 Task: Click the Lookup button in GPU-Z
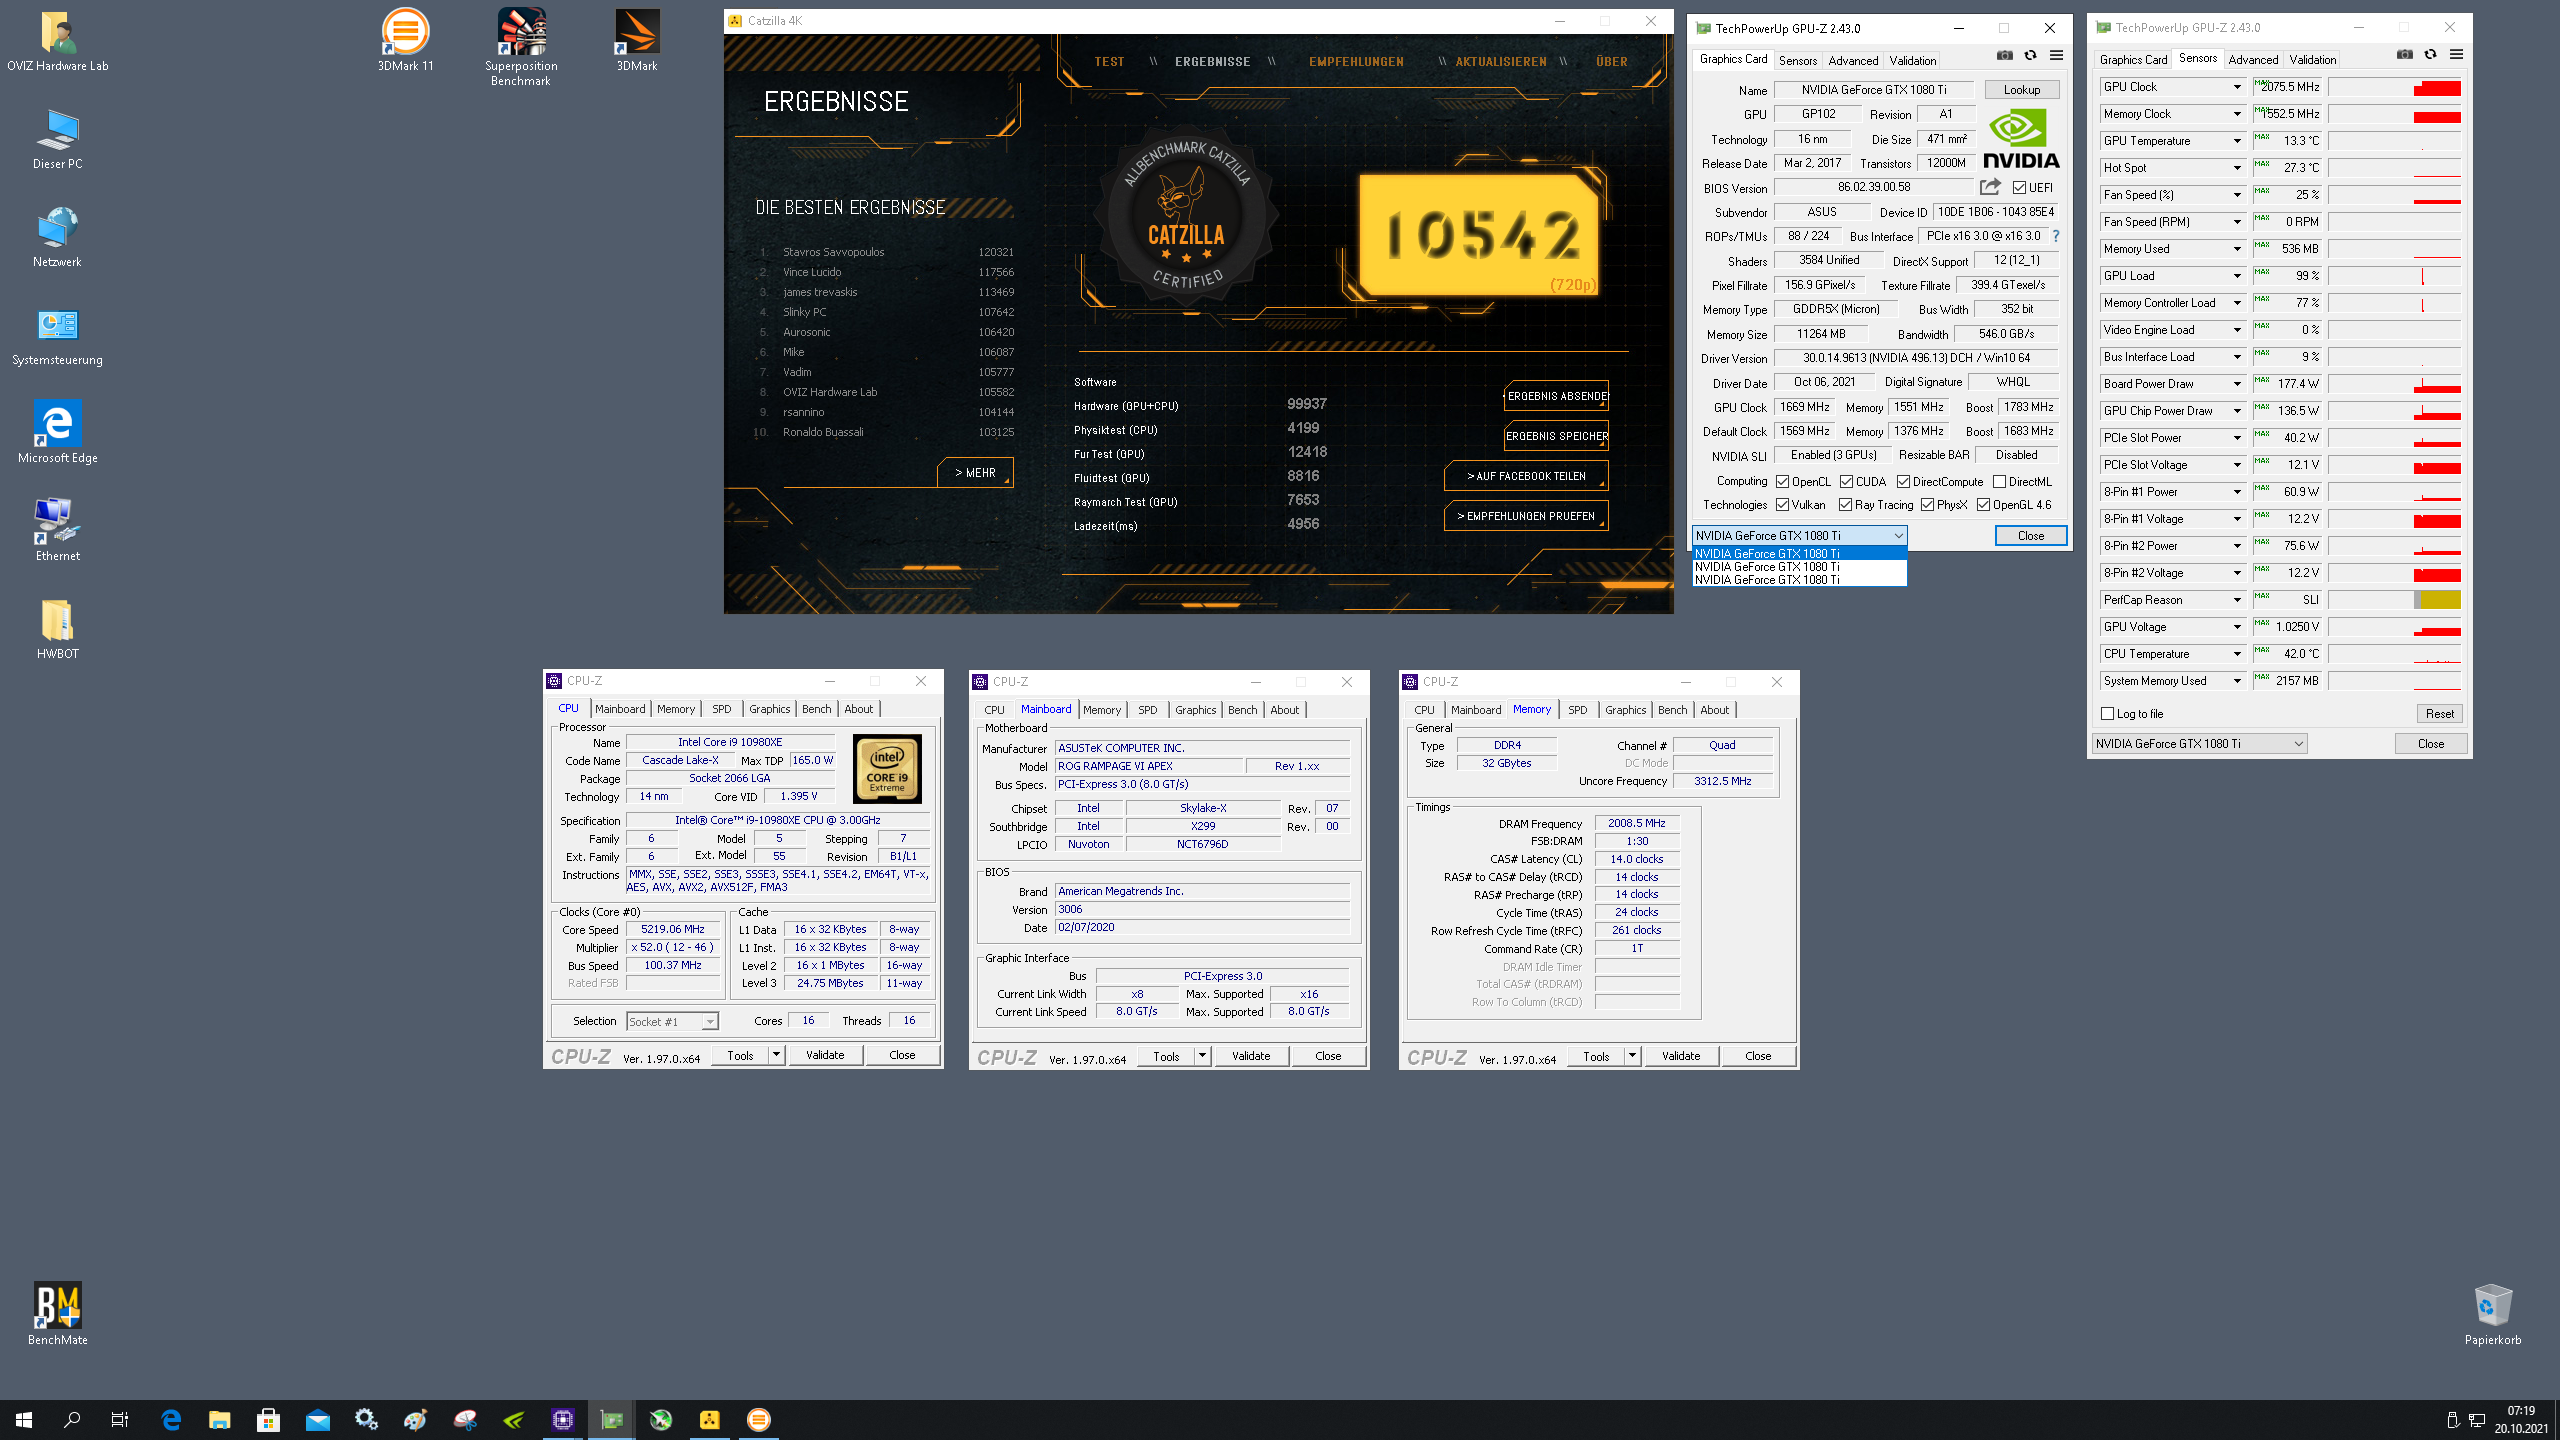[2022, 90]
